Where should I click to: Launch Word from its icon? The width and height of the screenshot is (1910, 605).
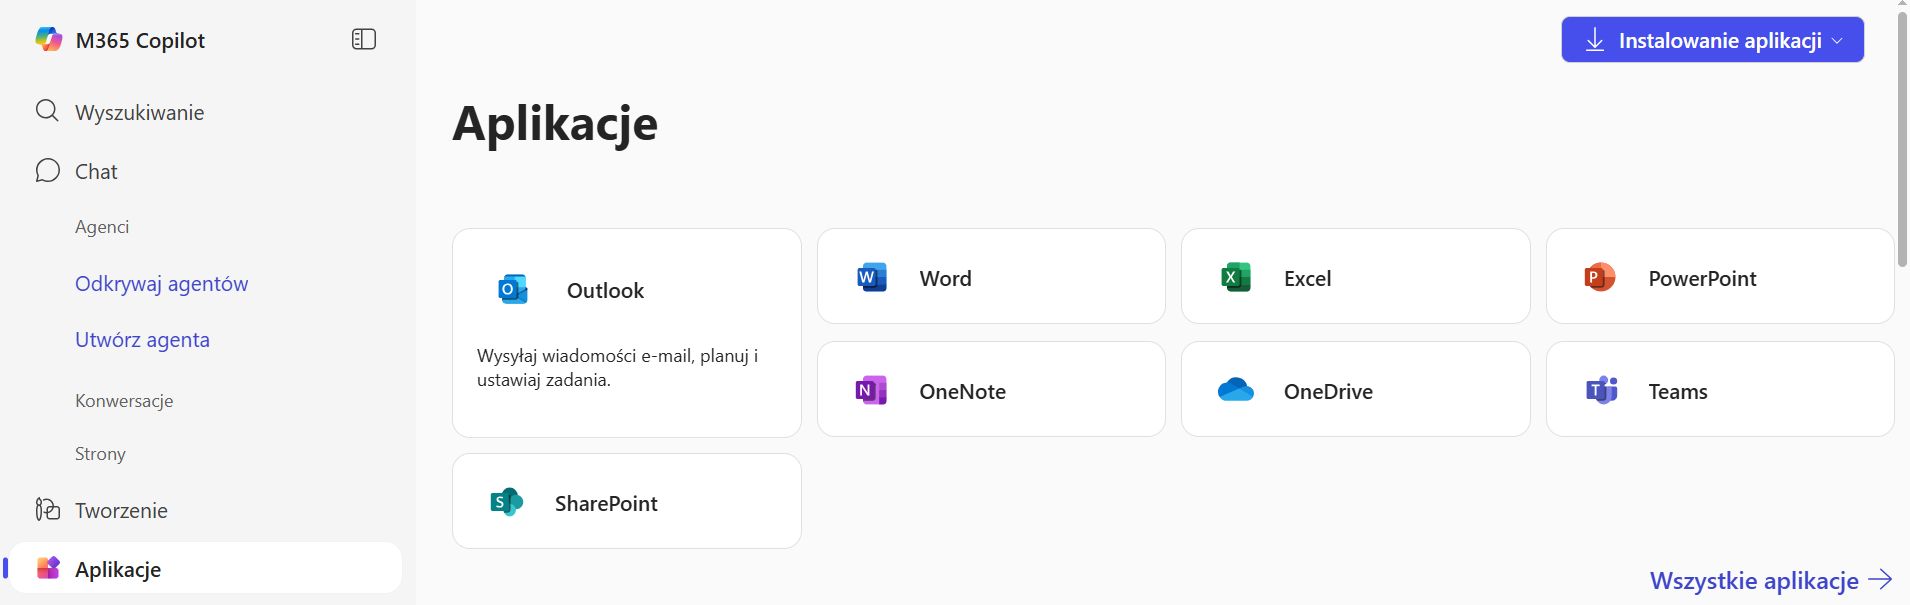point(872,278)
